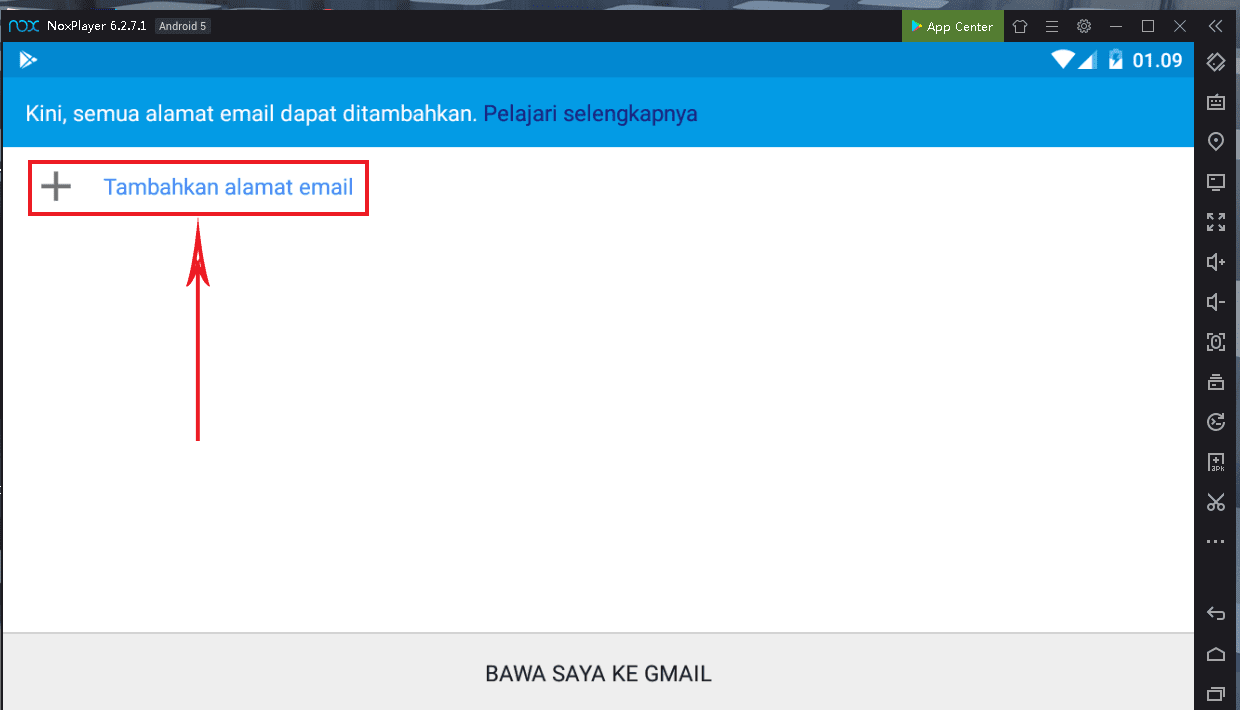This screenshot has height=710, width=1240.
Task: Click the Android back arrow in sidebar
Action: click(x=1216, y=613)
